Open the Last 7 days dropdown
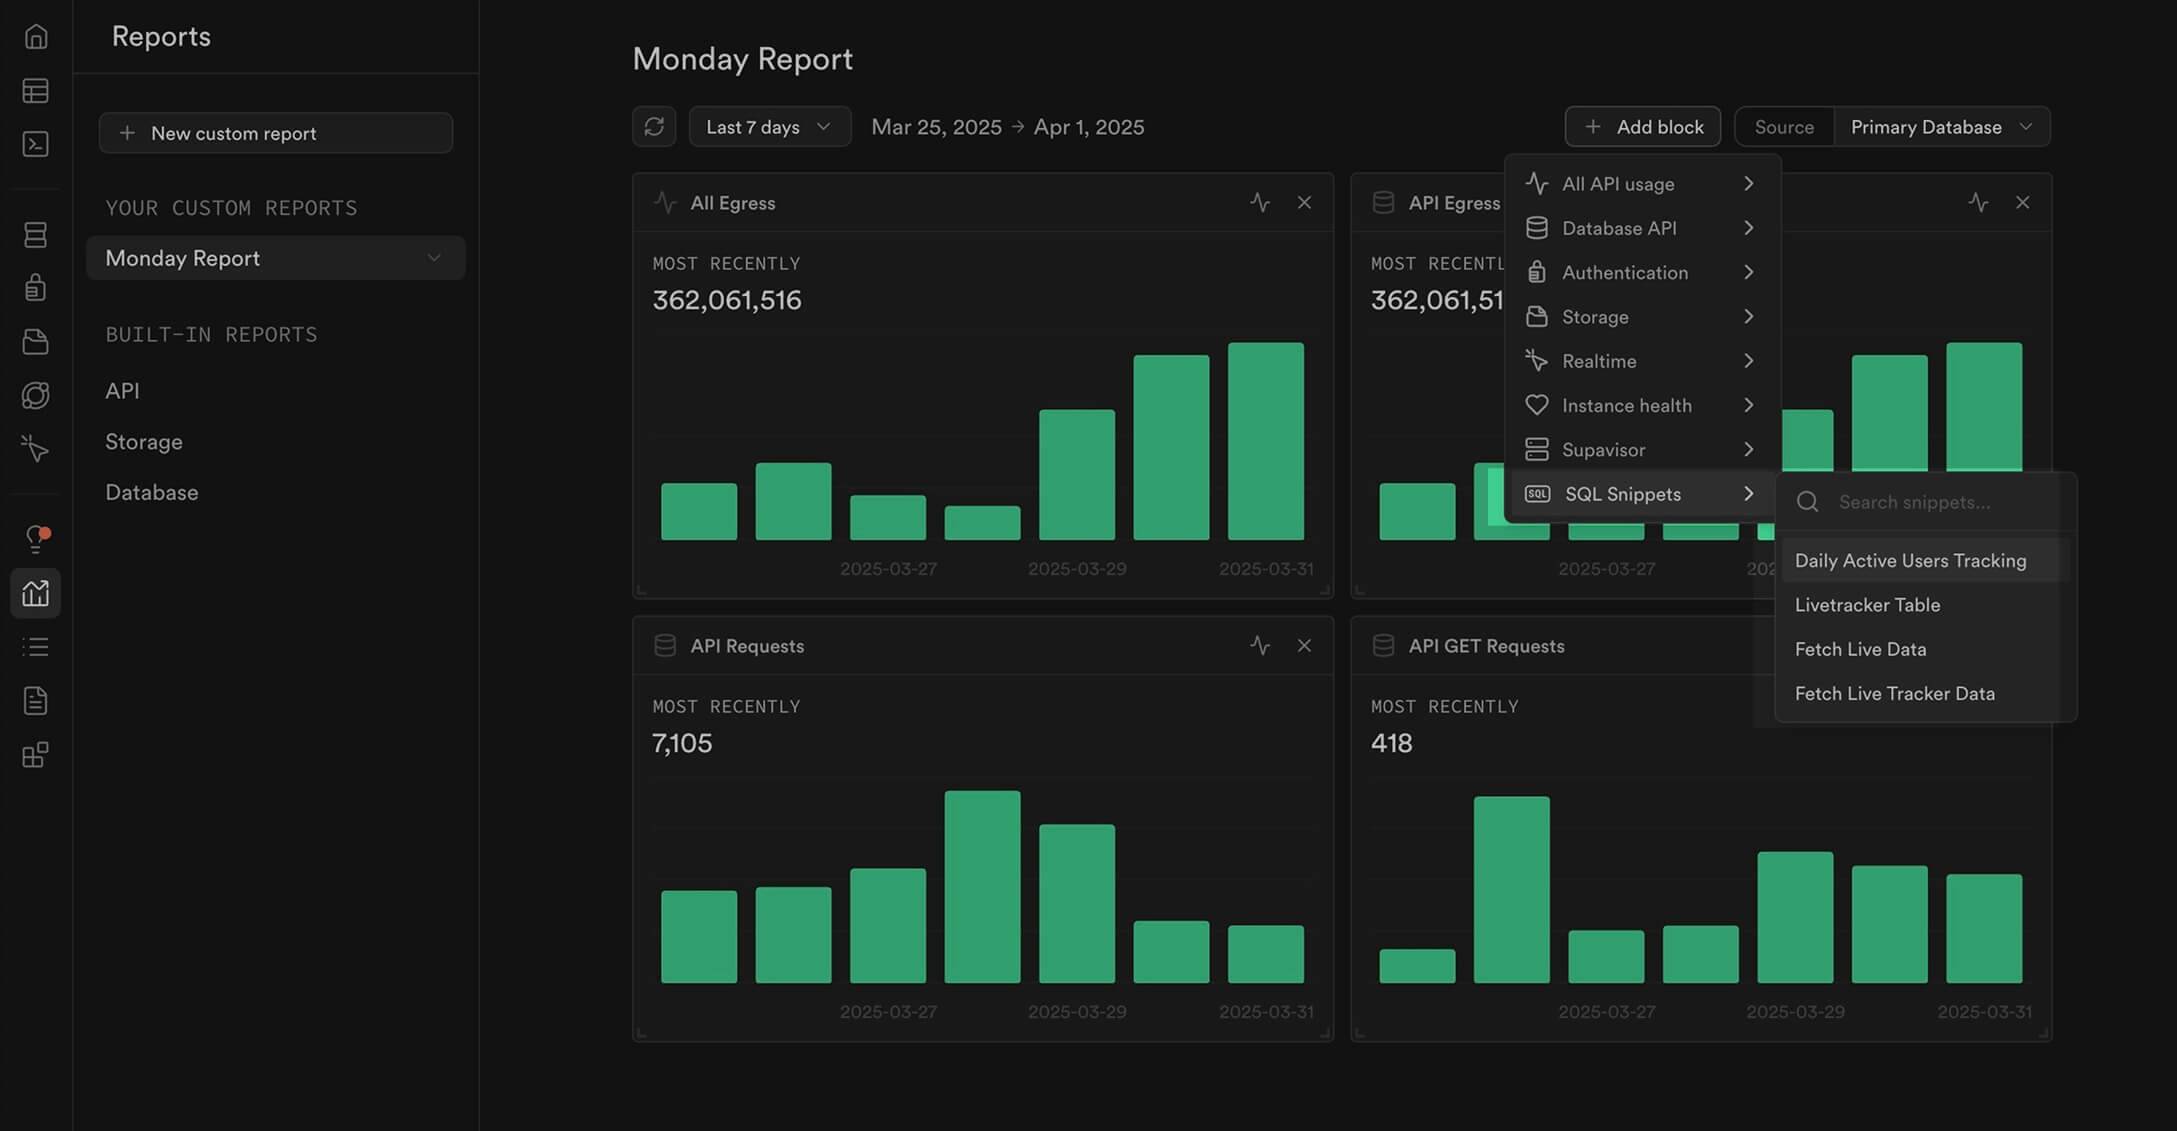The height and width of the screenshot is (1131, 2177). 769,127
